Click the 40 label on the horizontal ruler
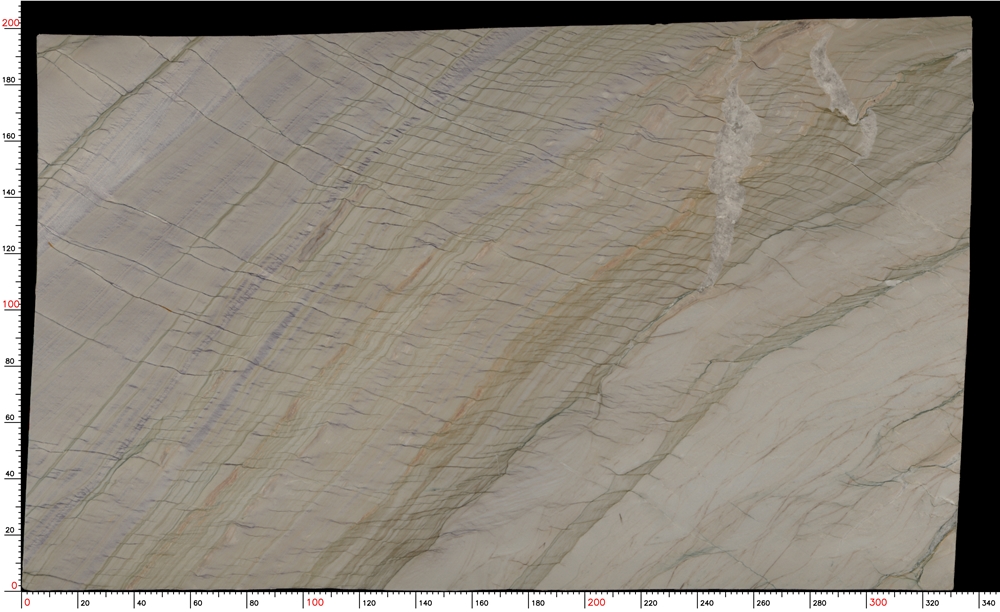The width and height of the screenshot is (1000, 612). 142,603
